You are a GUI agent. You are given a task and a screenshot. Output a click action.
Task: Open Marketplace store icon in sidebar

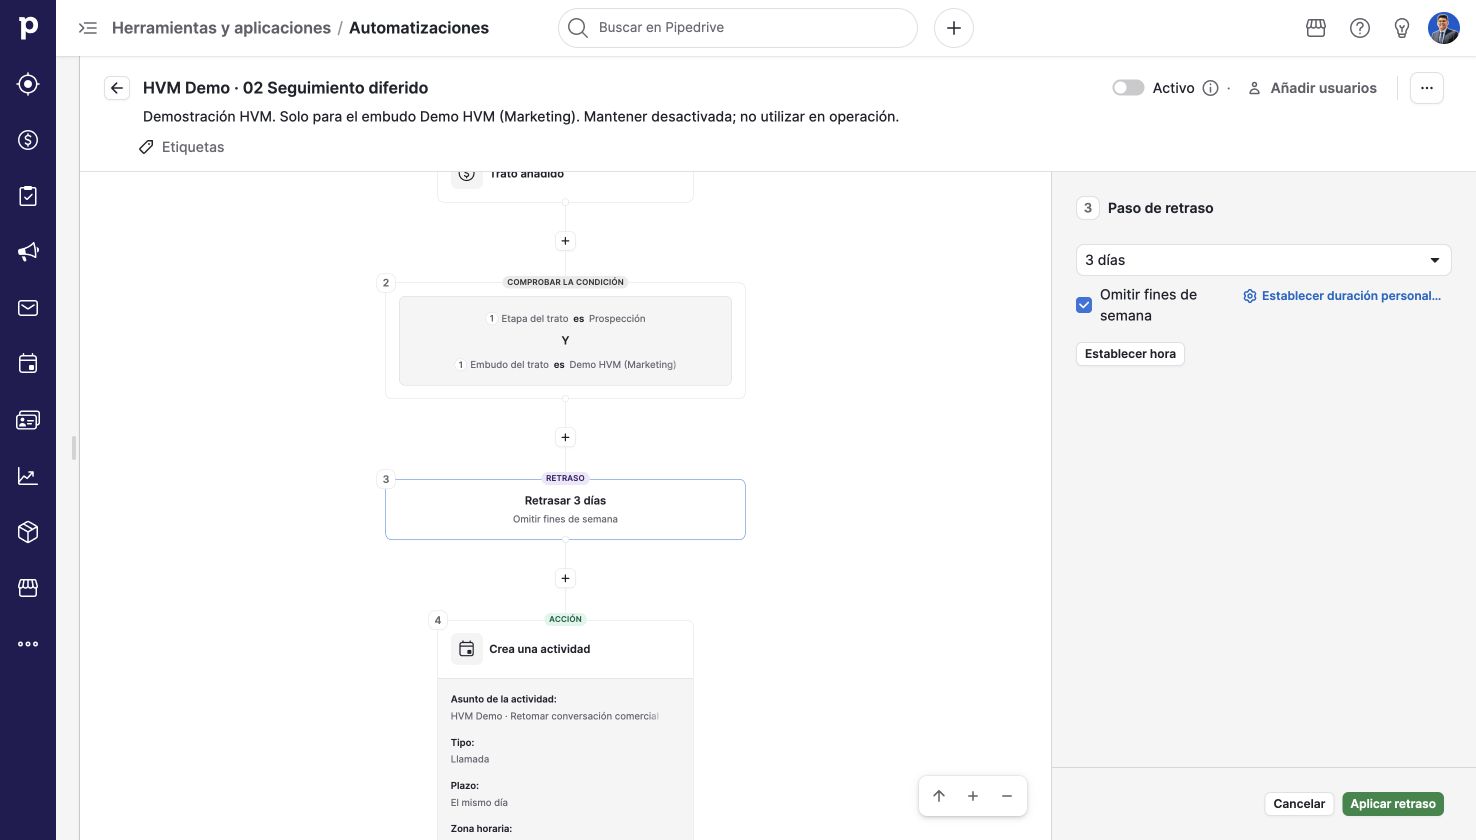(x=28, y=588)
